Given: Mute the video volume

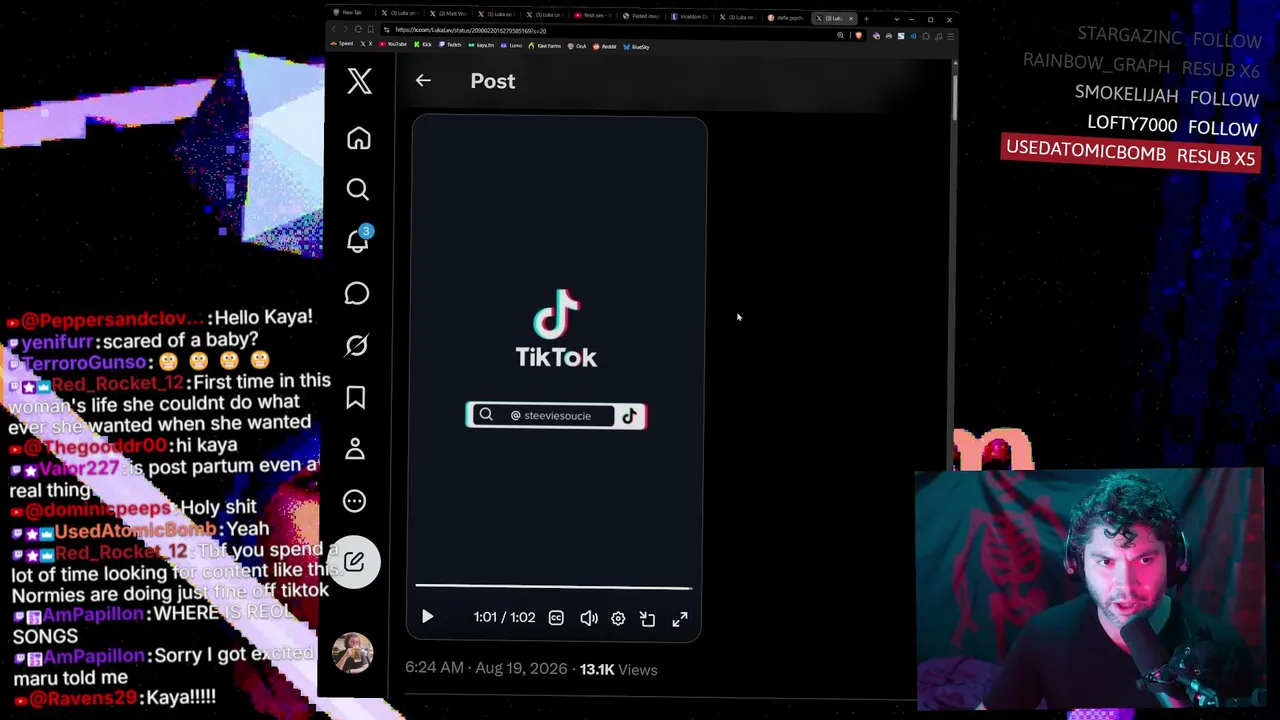Looking at the screenshot, I should point(589,618).
